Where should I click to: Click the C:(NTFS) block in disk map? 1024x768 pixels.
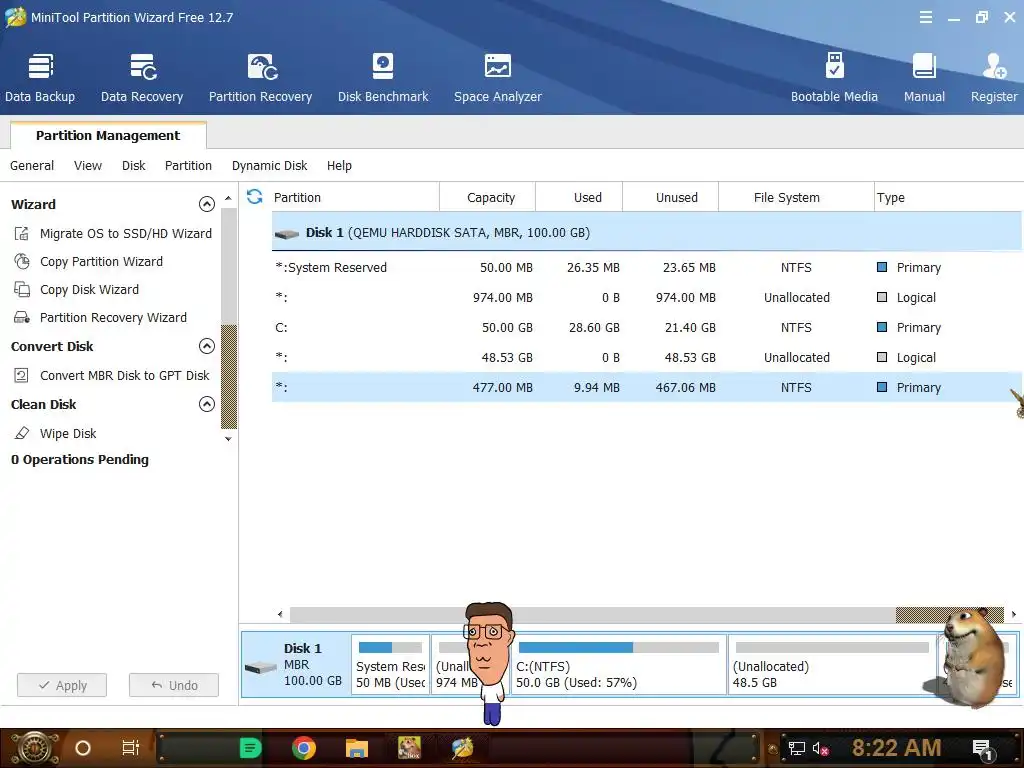point(618,665)
